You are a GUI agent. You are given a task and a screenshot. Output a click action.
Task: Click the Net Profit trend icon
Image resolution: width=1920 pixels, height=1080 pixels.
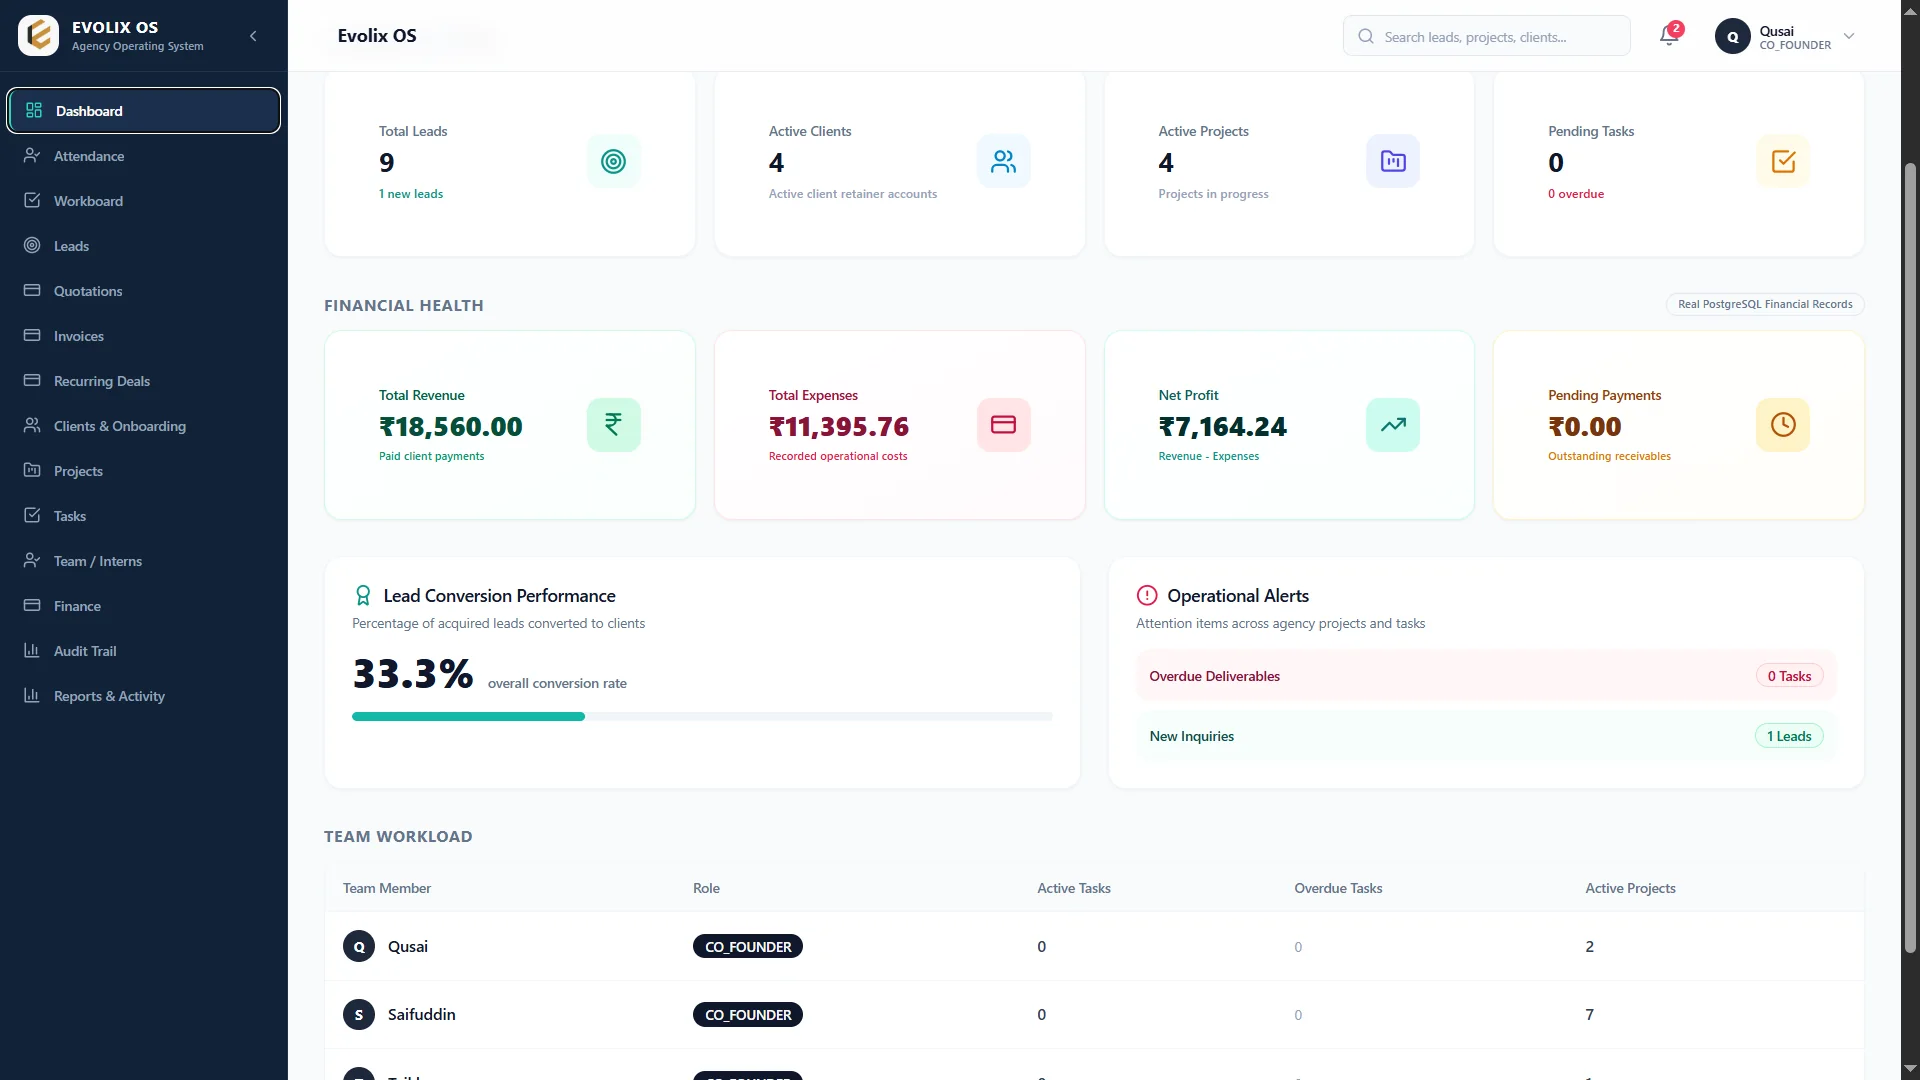coord(1393,425)
